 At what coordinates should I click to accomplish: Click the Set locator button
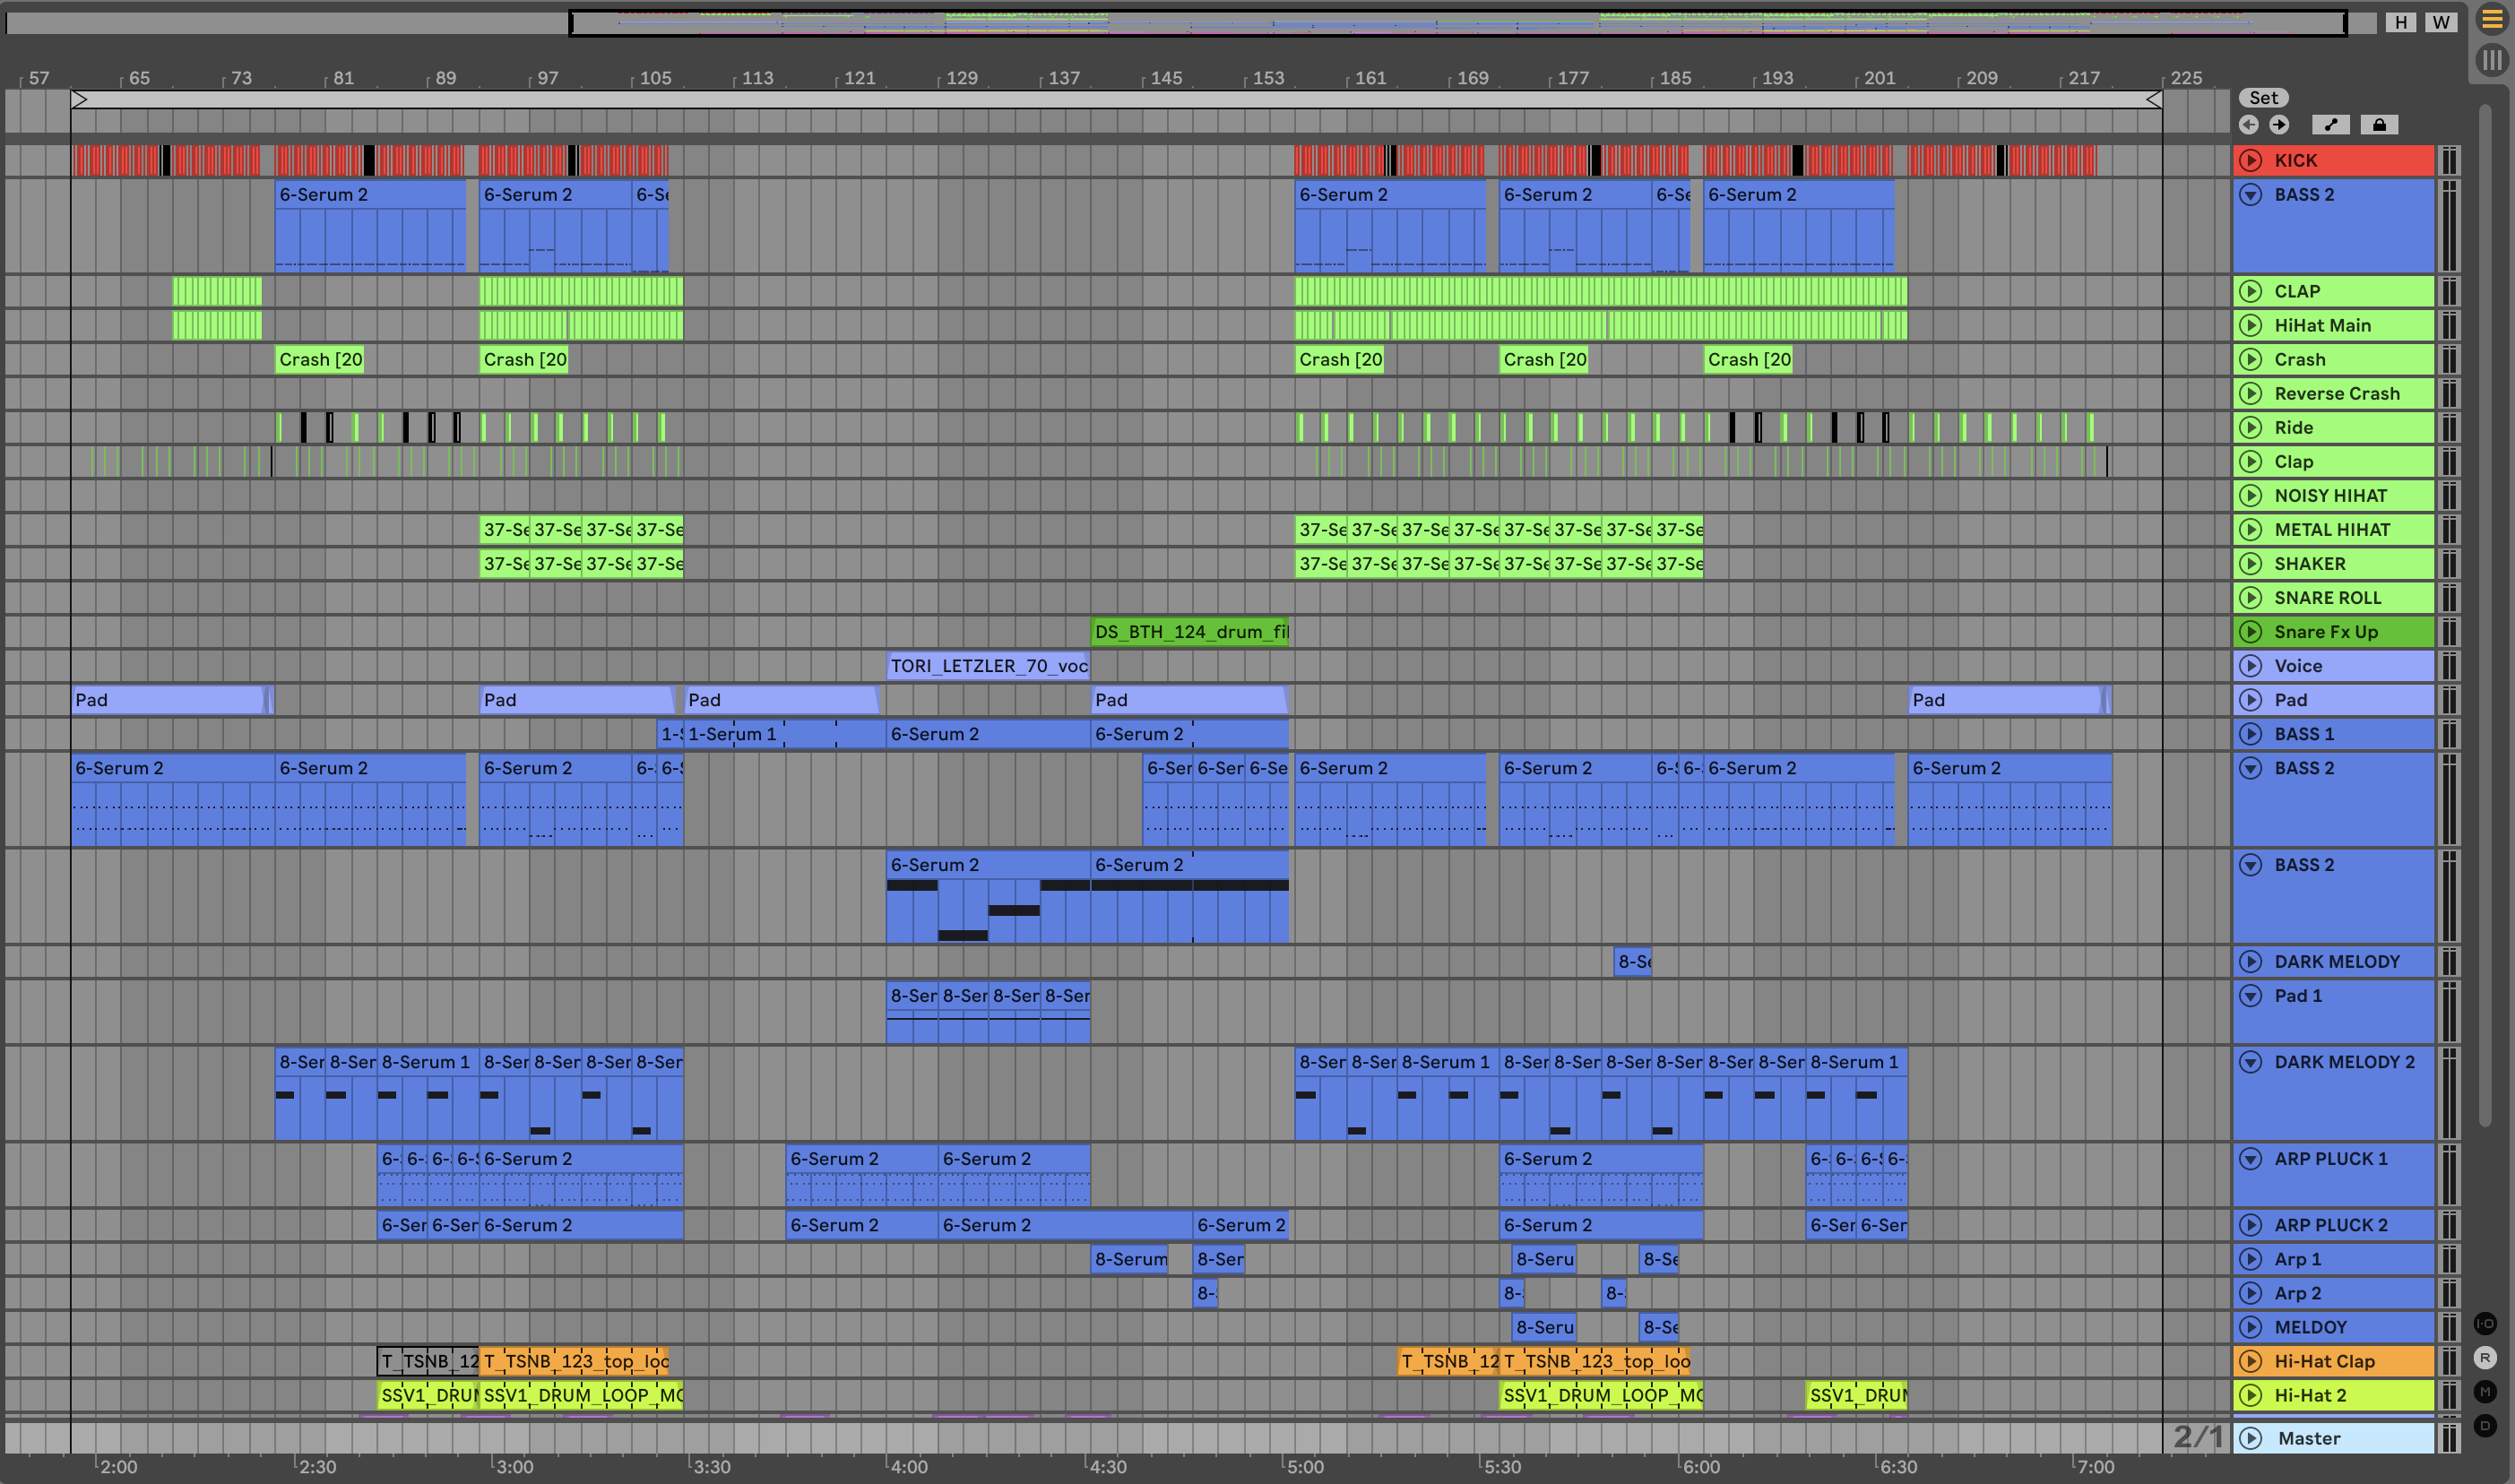pyautogui.click(x=2264, y=97)
